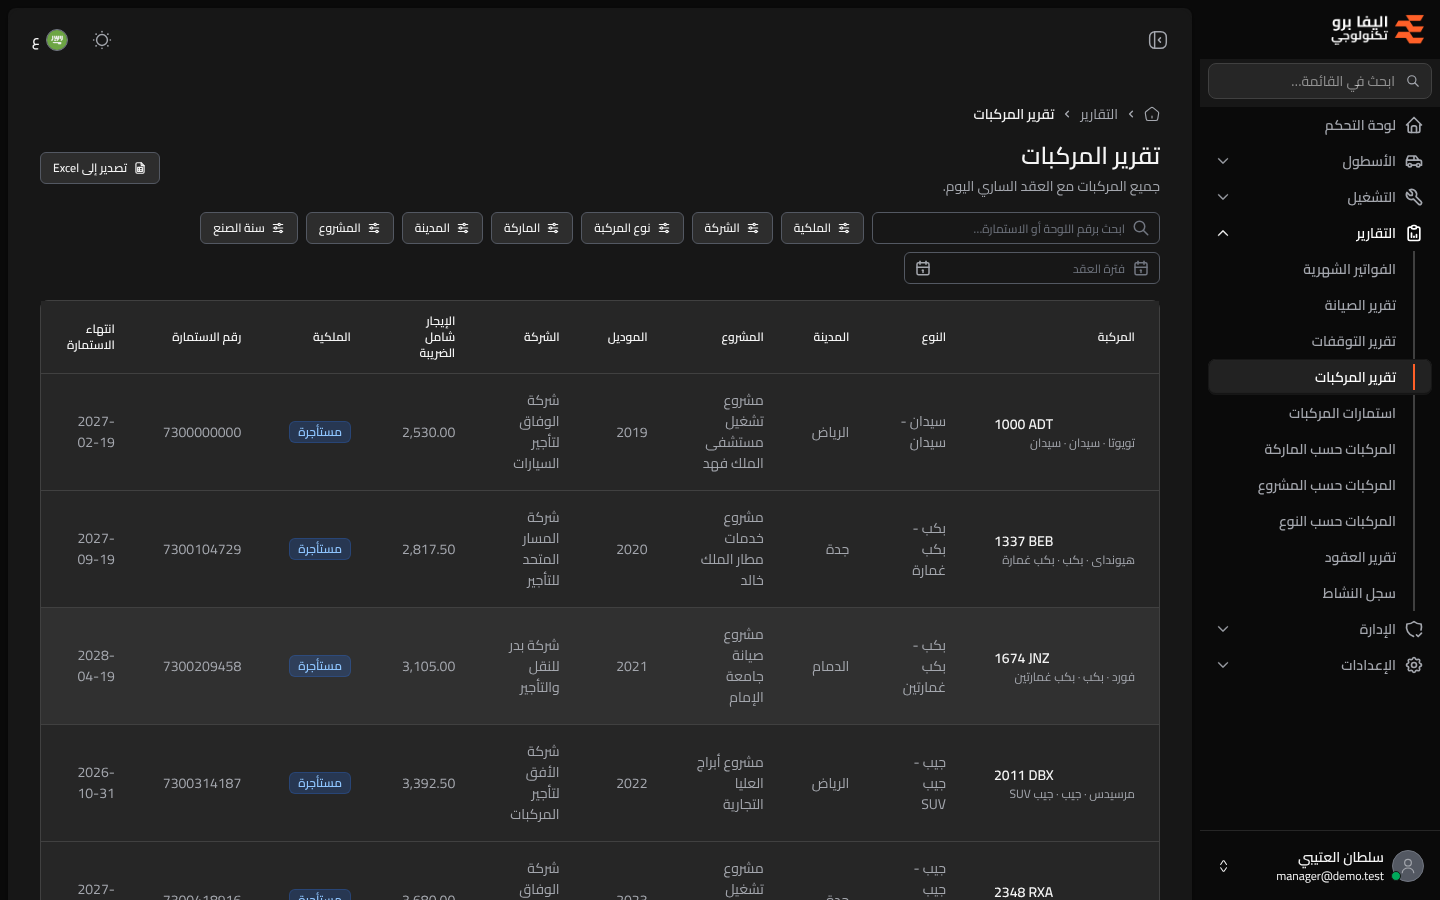Toggle the sidebar collapse panel icon
1440x900 pixels.
1158,40
